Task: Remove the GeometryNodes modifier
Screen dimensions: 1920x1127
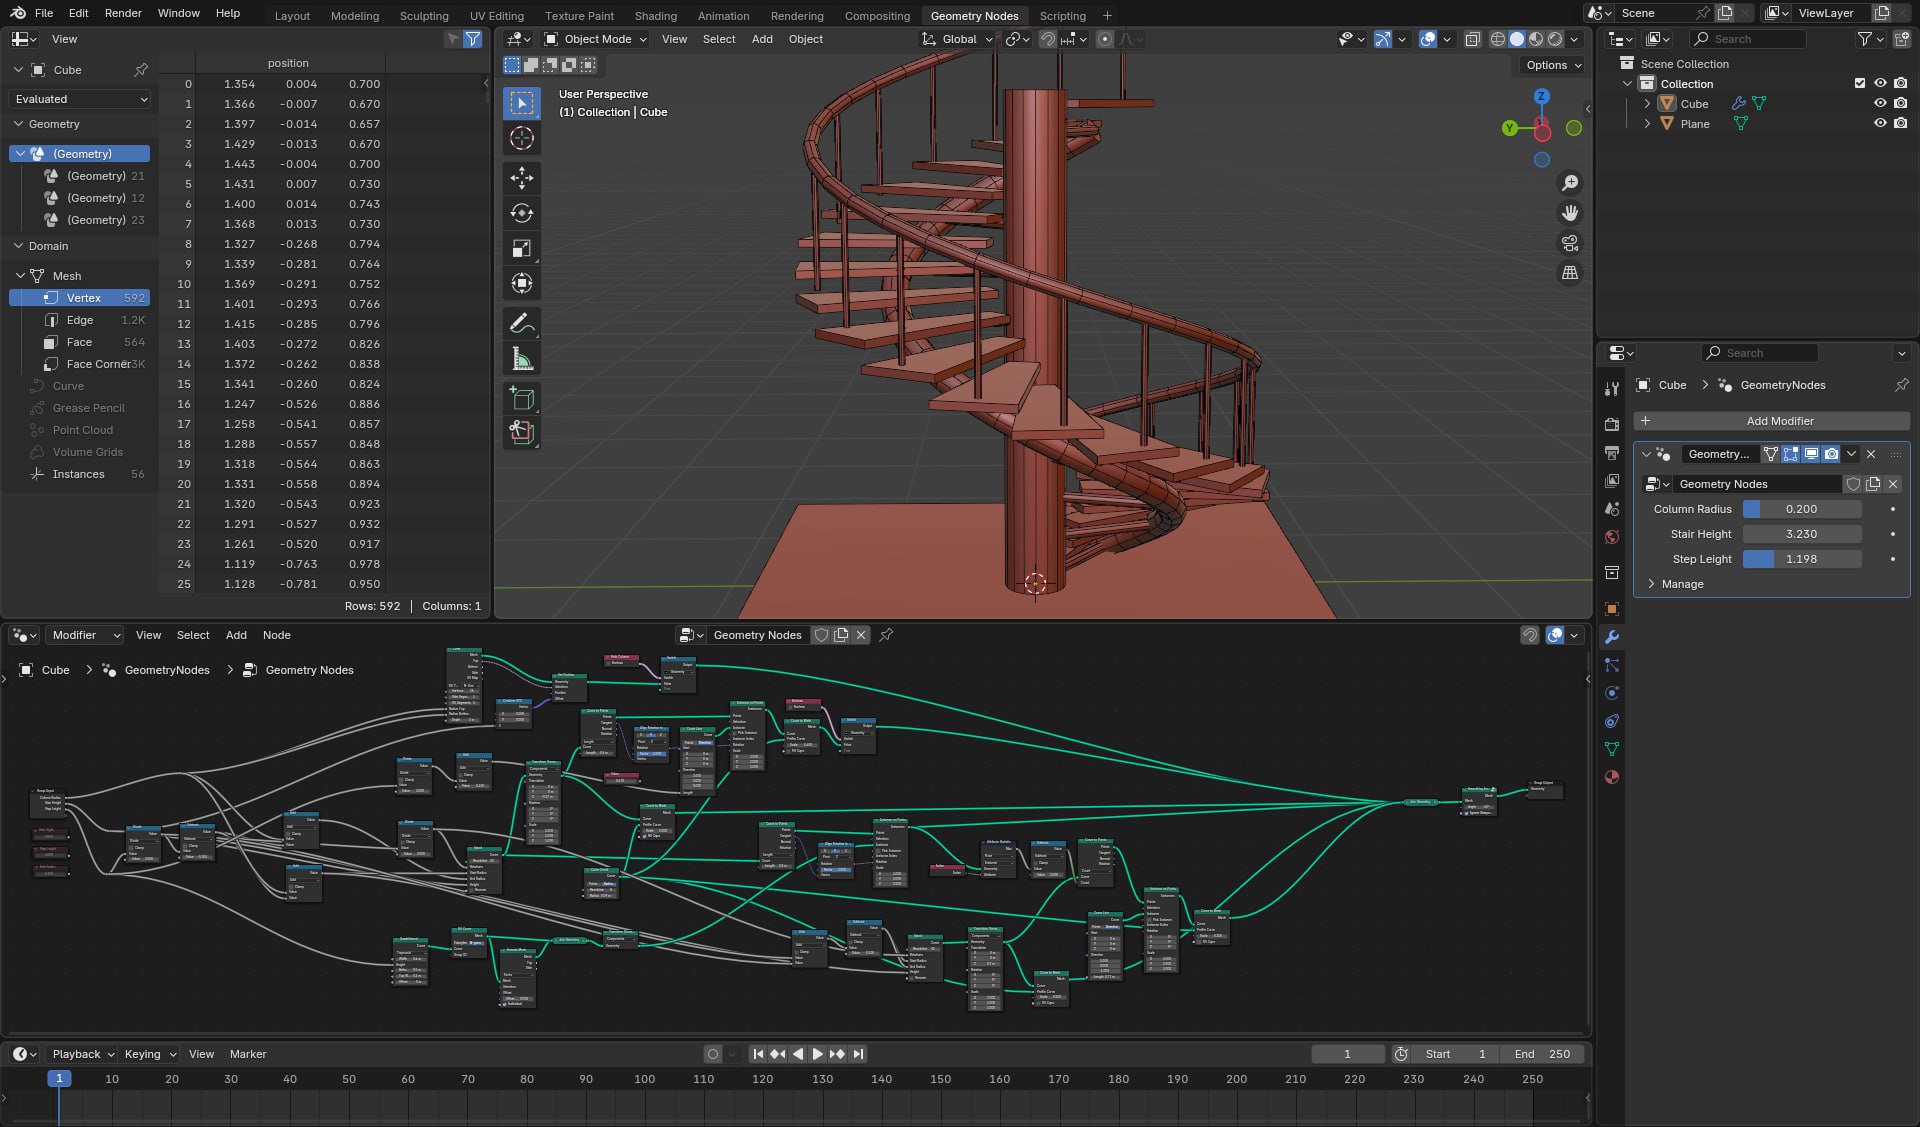Action: 1871,454
